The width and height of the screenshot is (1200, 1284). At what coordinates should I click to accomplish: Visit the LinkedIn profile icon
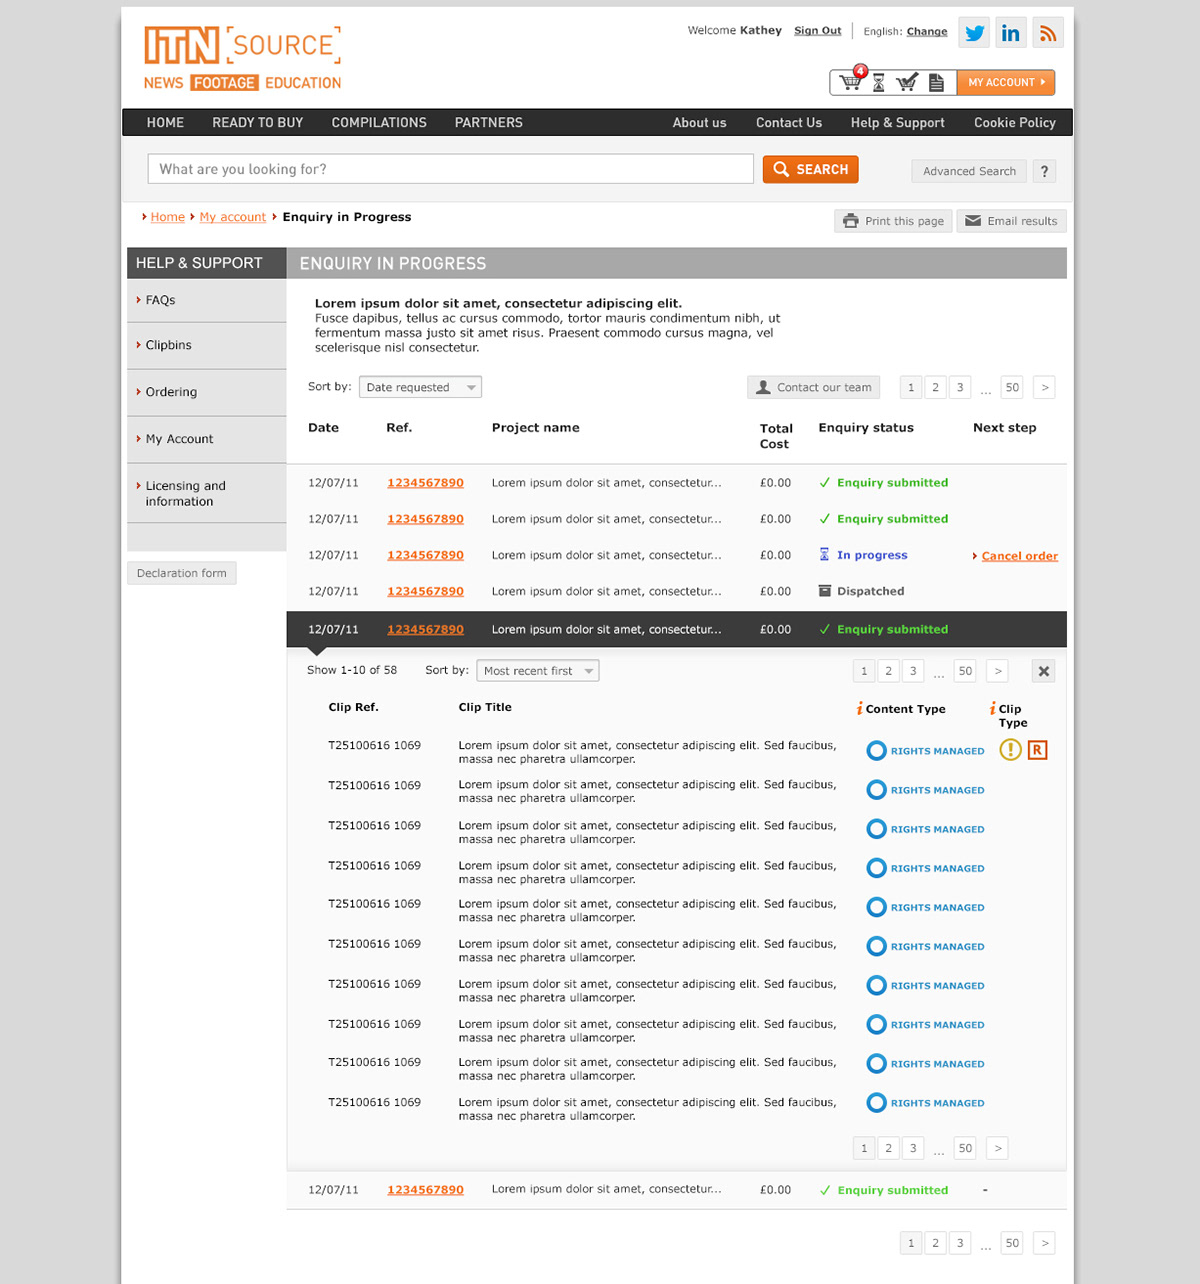[1010, 31]
